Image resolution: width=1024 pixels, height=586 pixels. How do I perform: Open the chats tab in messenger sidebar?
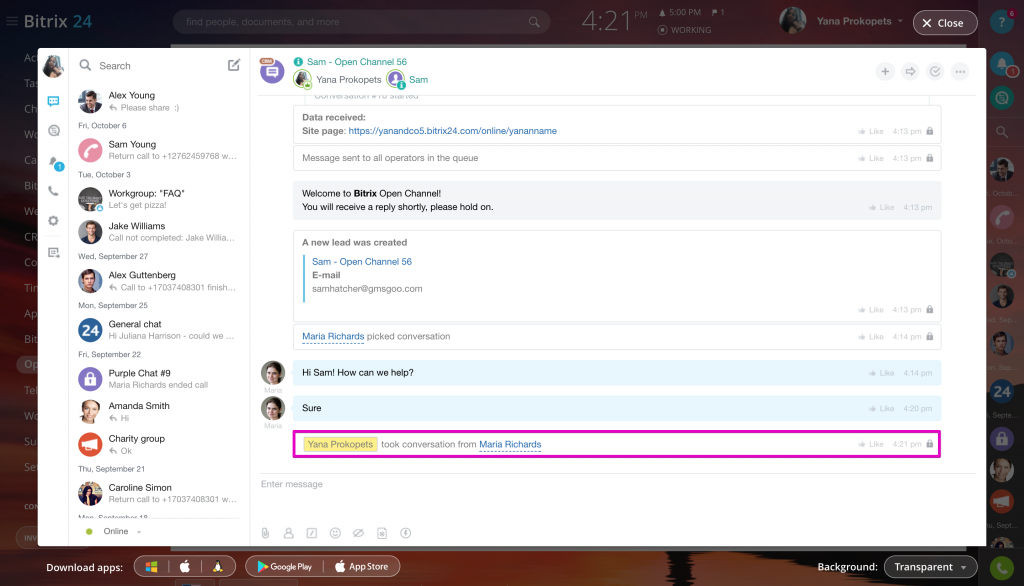coord(54,101)
